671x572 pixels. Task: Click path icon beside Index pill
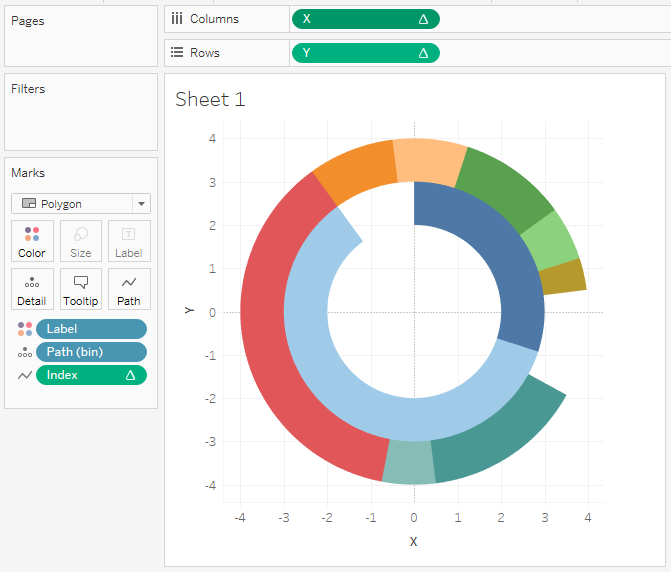25,375
